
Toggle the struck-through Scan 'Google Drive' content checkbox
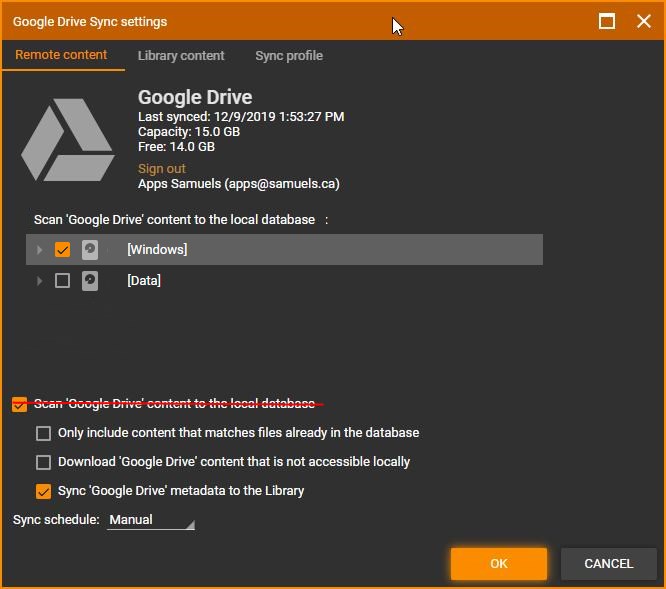coord(19,404)
